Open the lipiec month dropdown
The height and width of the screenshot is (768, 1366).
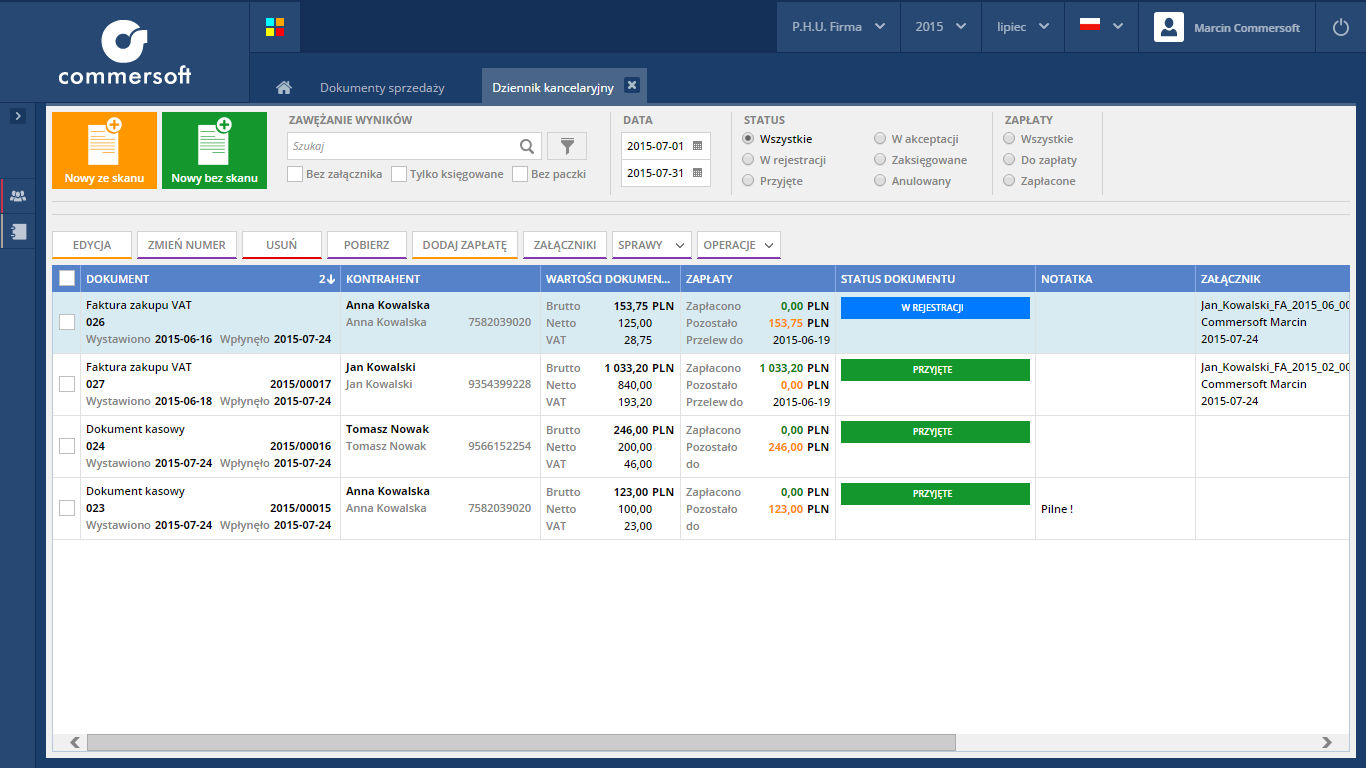coord(1022,27)
